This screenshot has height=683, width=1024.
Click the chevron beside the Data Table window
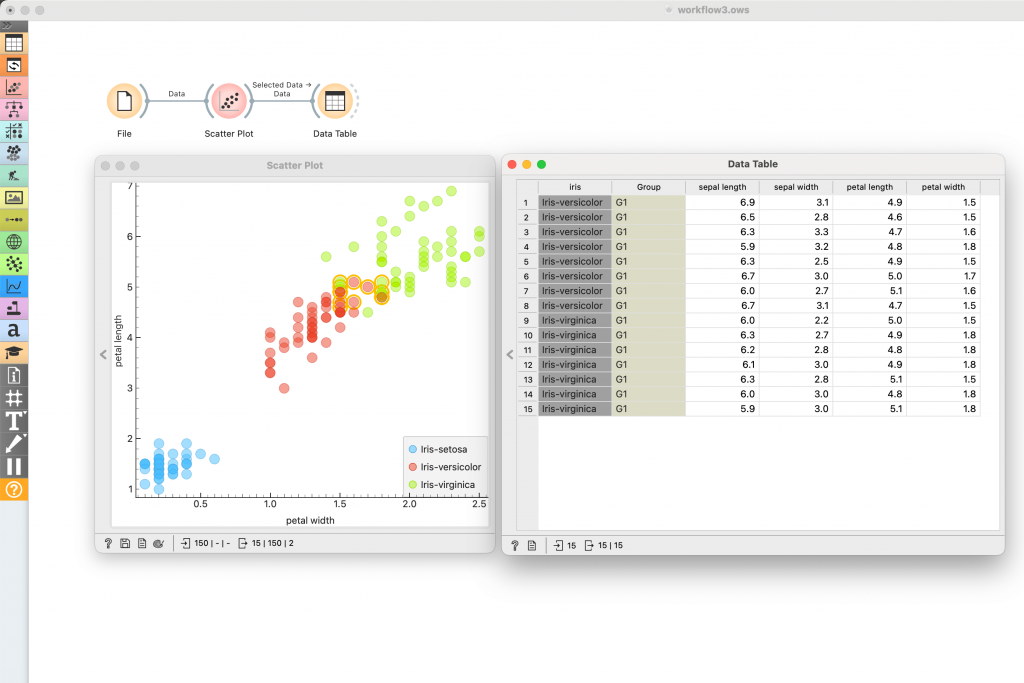pos(510,354)
